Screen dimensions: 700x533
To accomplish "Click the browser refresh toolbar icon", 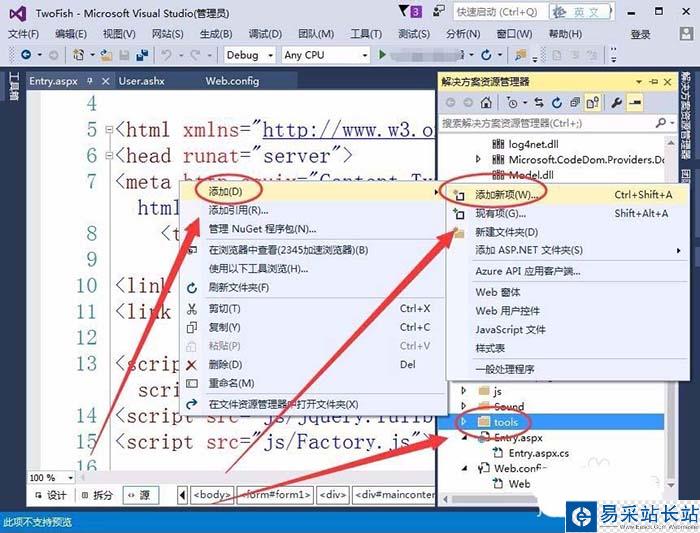I will coord(486,55).
